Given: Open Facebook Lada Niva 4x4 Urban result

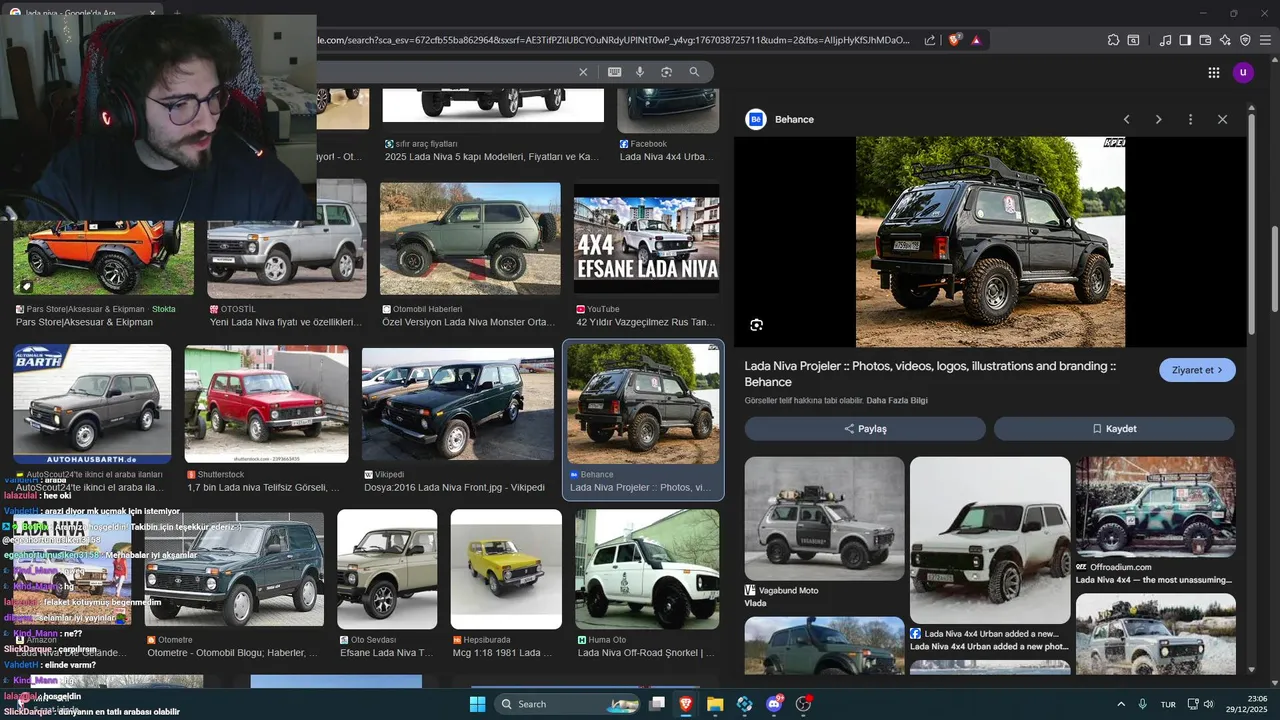Looking at the screenshot, I should tap(665, 157).
